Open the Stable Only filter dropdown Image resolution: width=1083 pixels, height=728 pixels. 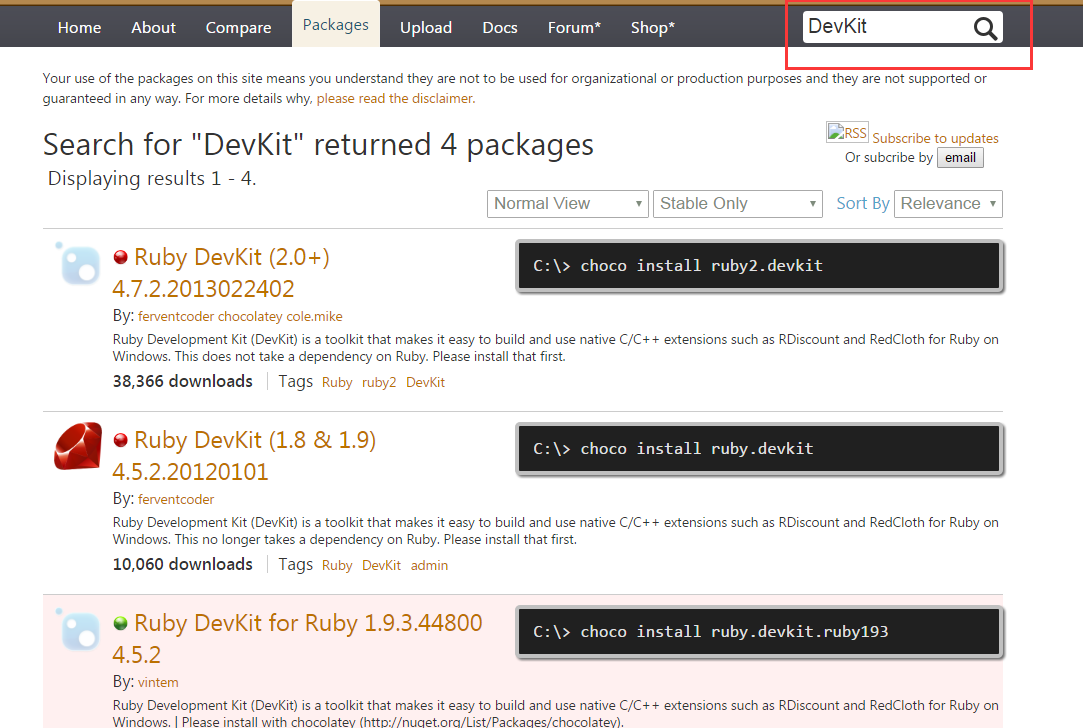(738, 204)
